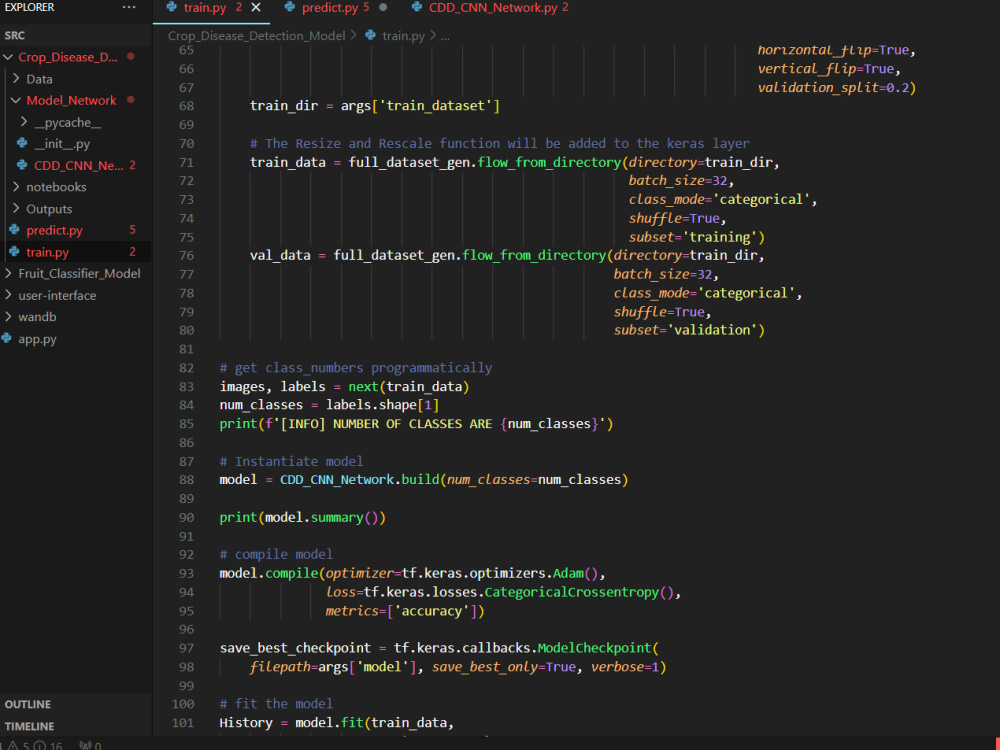Click validation_split=0.2 argument
This screenshot has height=750, width=1000.
point(834,87)
